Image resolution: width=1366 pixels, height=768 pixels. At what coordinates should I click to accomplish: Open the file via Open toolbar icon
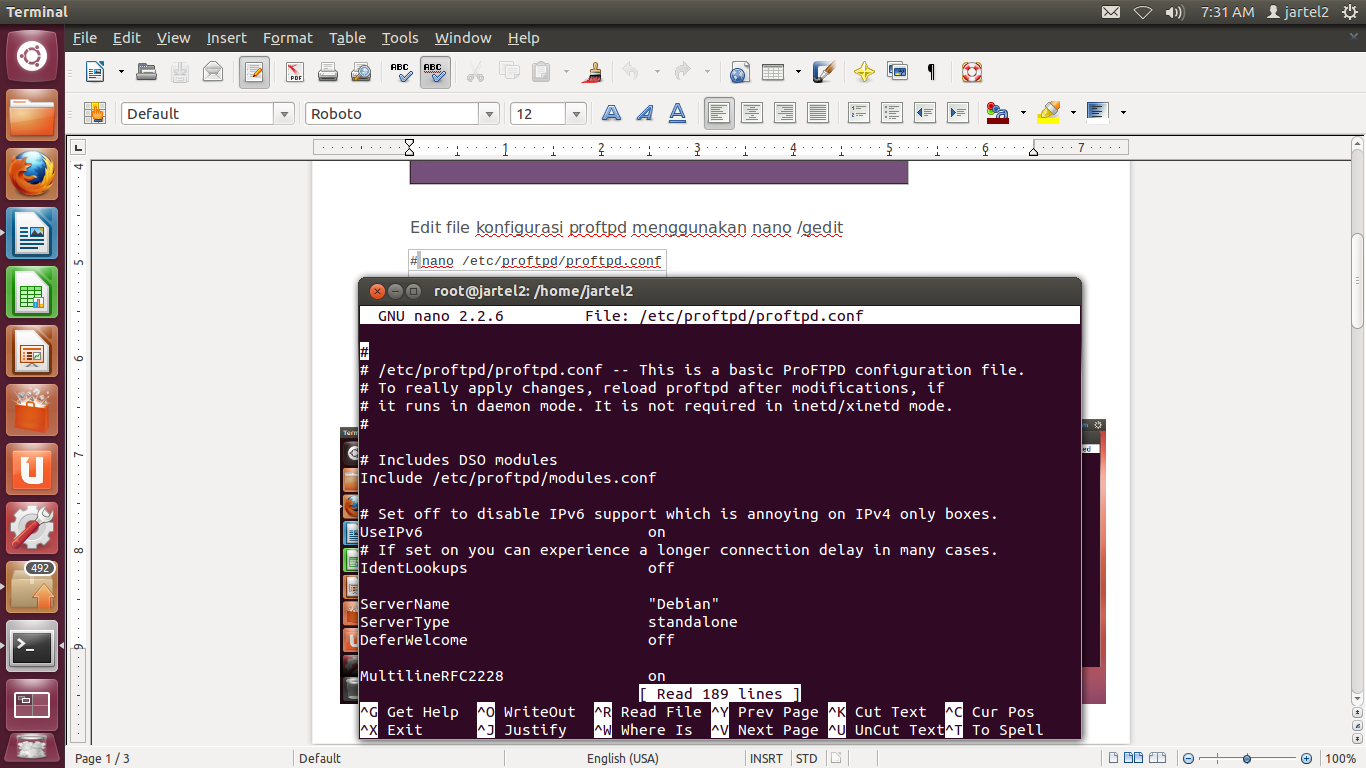click(147, 72)
